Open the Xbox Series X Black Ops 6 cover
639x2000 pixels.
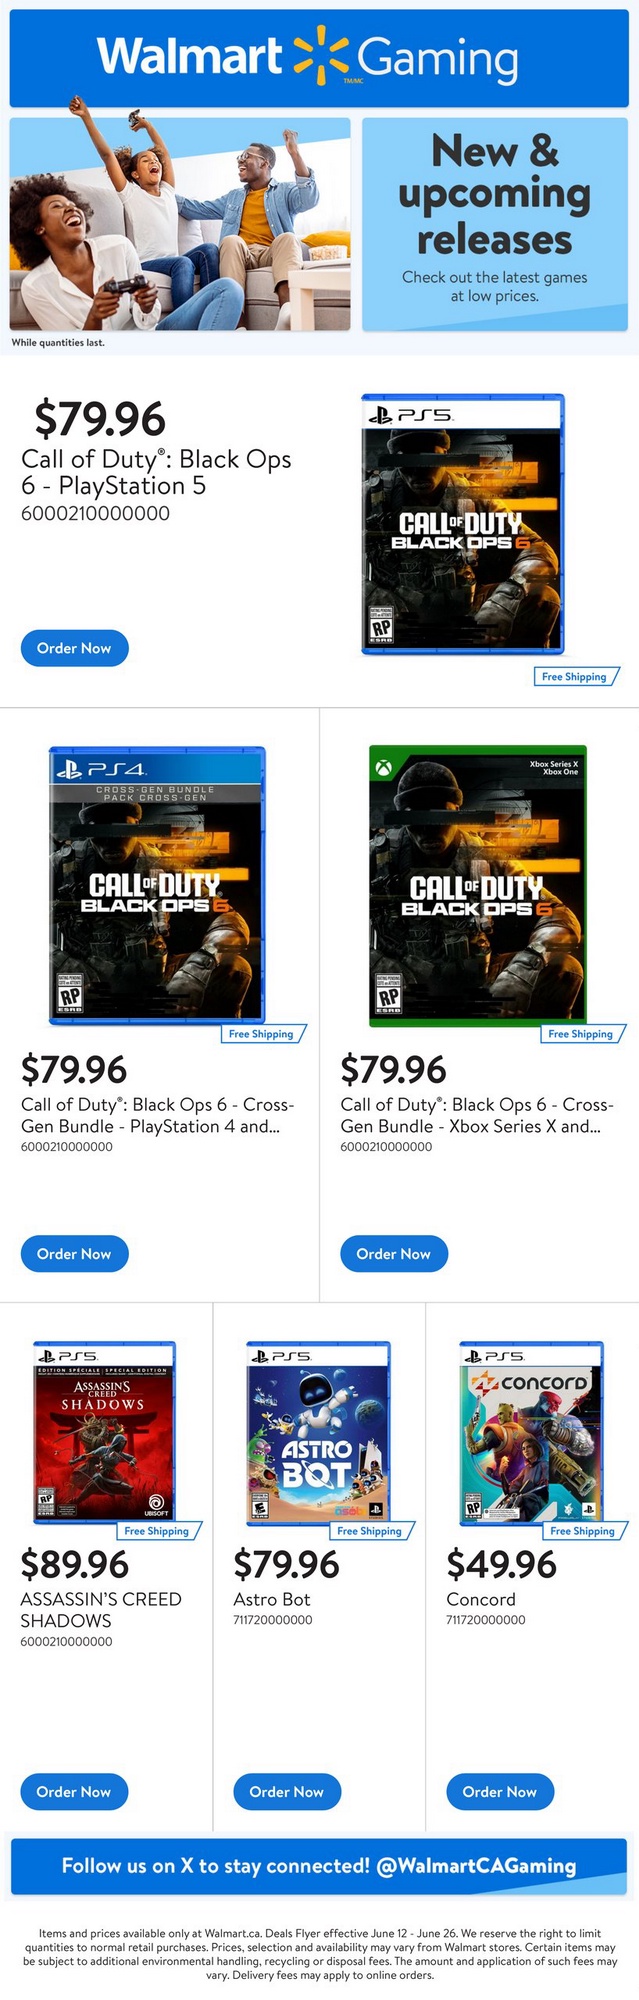click(x=477, y=884)
